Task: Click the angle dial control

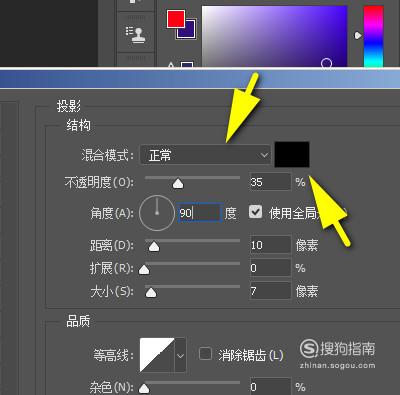Action: [157, 213]
